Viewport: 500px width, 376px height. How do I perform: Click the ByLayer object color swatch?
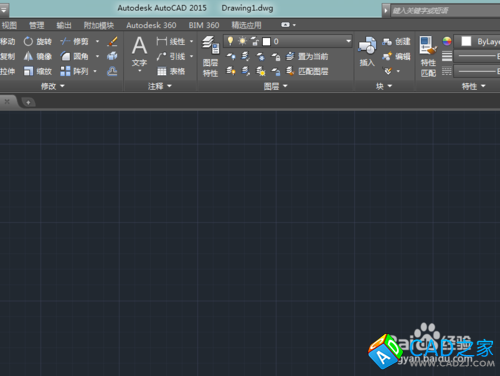466,41
